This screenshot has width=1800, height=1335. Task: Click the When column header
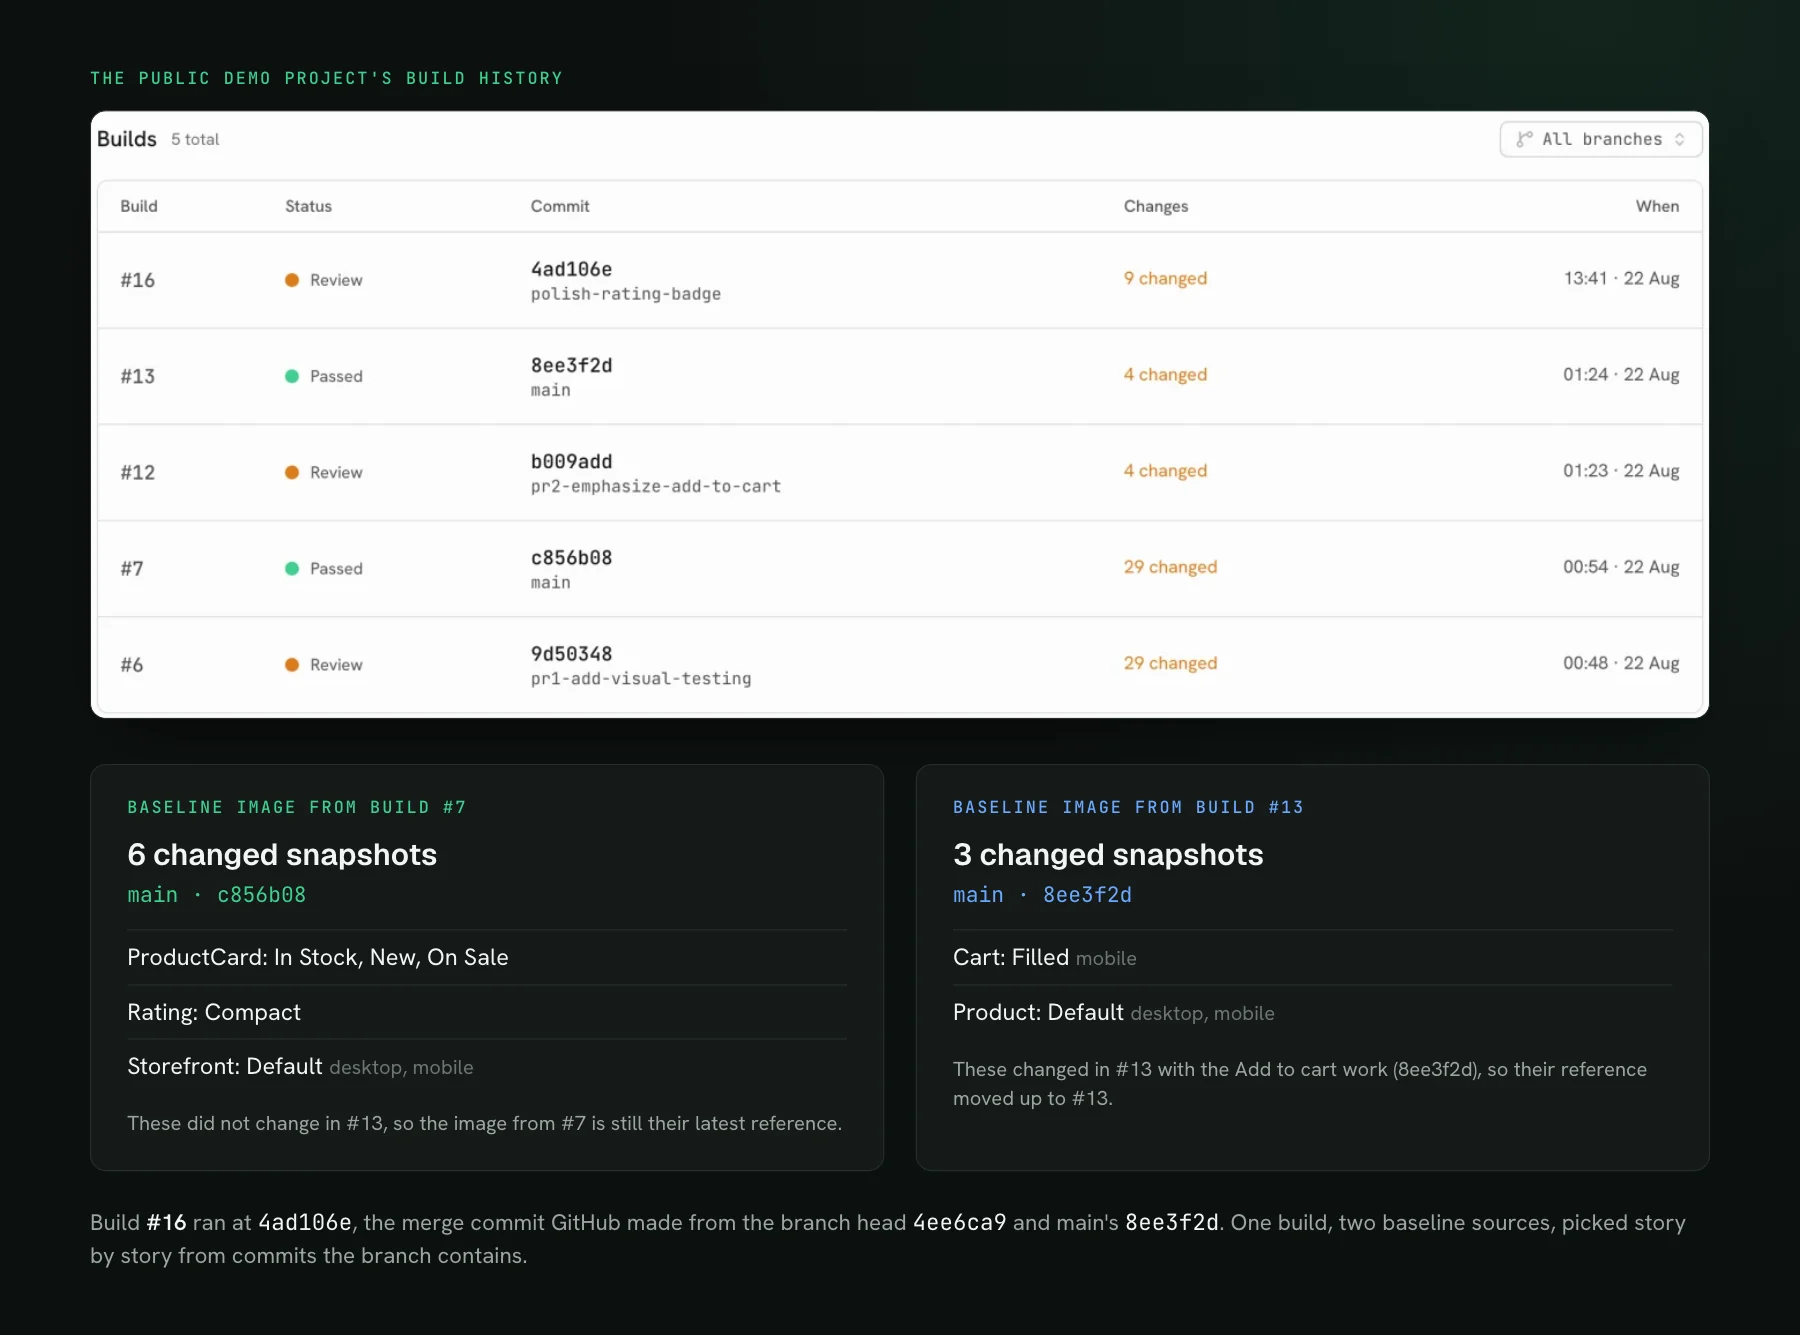click(x=1657, y=206)
